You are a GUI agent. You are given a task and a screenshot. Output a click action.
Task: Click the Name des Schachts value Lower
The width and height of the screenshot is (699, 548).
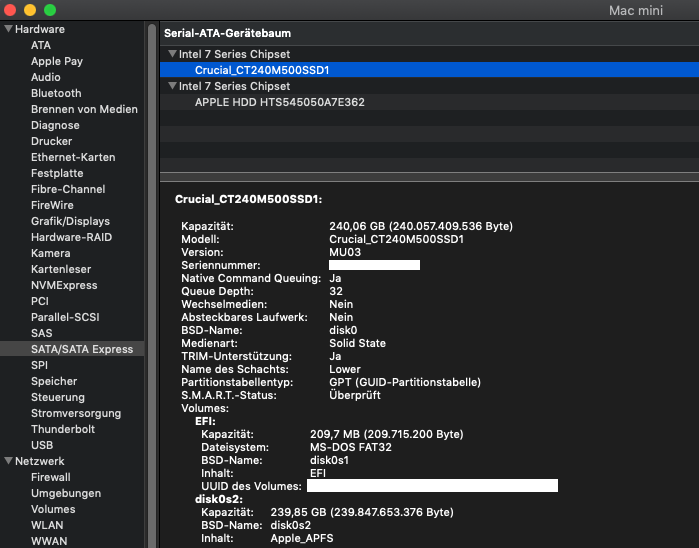[x=345, y=369]
